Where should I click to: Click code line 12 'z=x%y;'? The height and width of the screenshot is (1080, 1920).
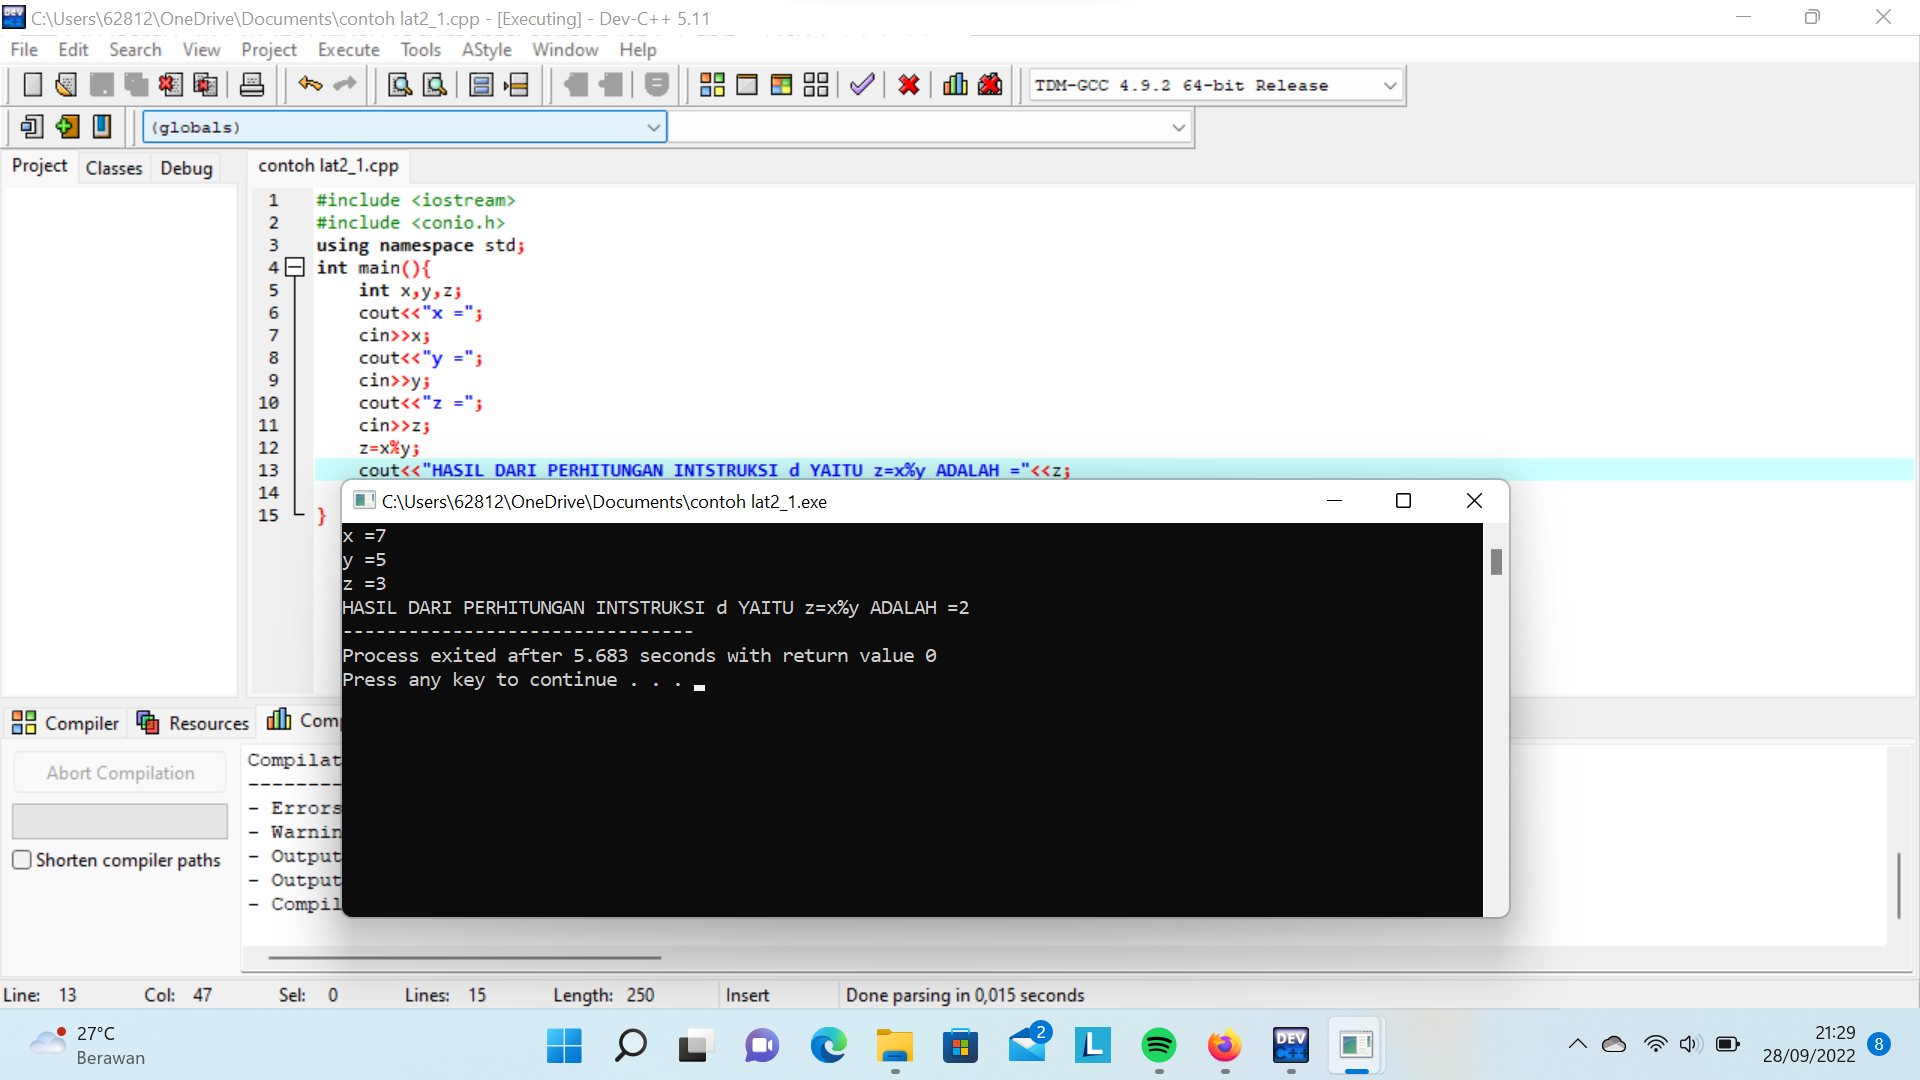[x=389, y=448]
